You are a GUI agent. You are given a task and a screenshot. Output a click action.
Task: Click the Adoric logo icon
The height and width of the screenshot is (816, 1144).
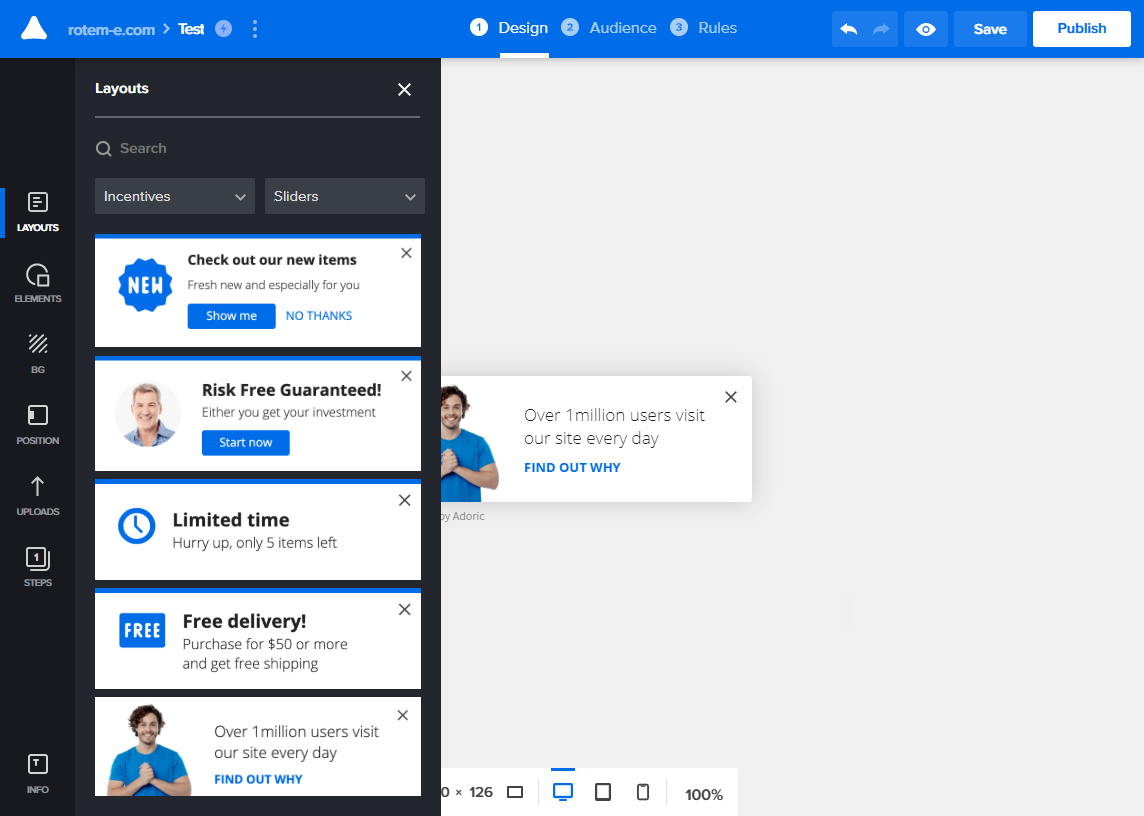point(34,28)
